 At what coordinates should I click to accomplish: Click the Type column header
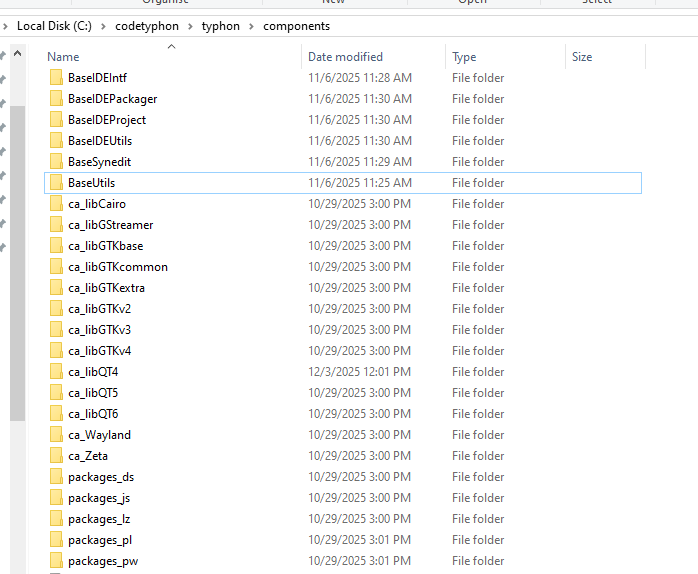[464, 57]
